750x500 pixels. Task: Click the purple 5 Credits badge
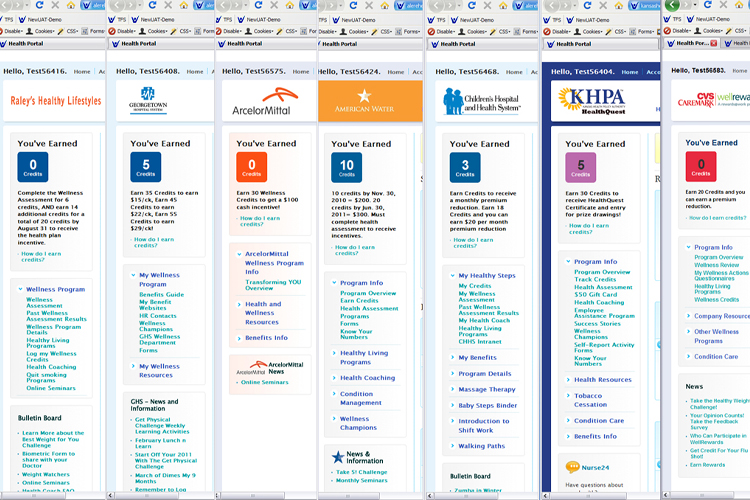(580, 166)
